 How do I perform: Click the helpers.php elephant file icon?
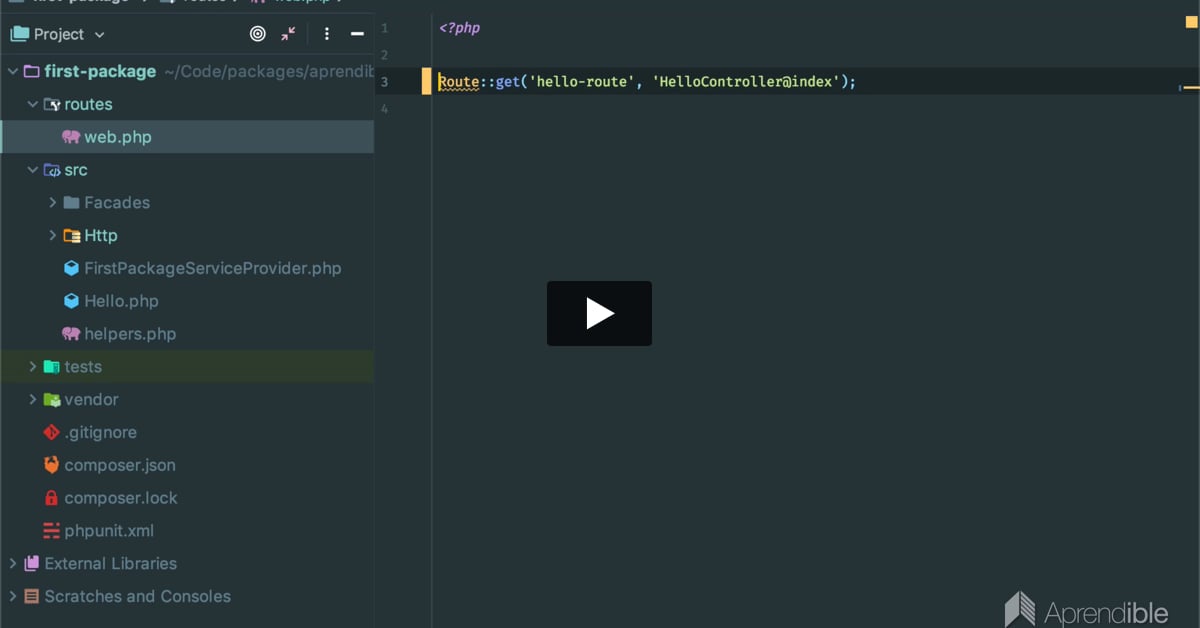pyautogui.click(x=71, y=334)
